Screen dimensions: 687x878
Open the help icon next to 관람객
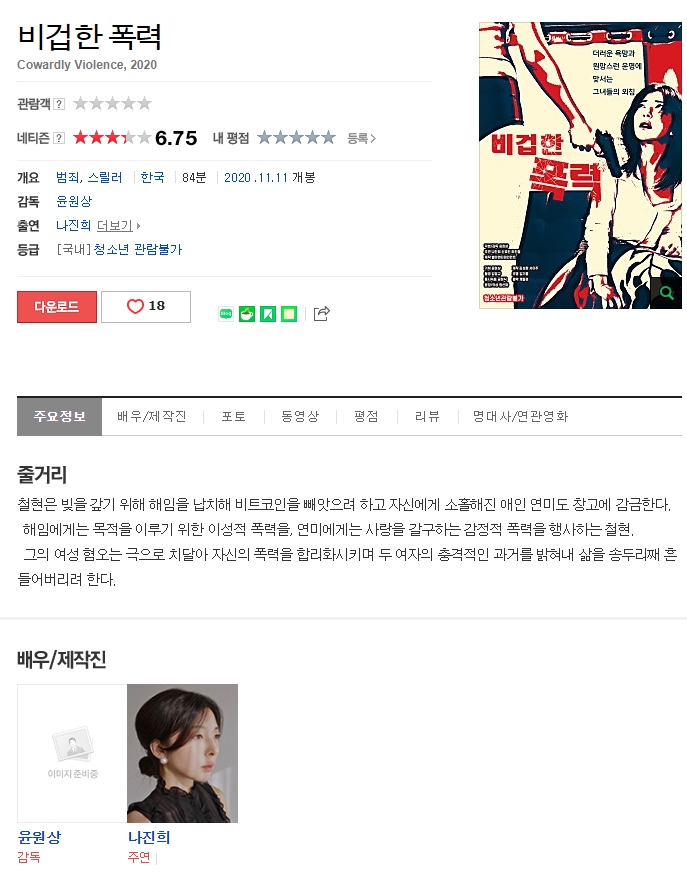tap(59, 104)
